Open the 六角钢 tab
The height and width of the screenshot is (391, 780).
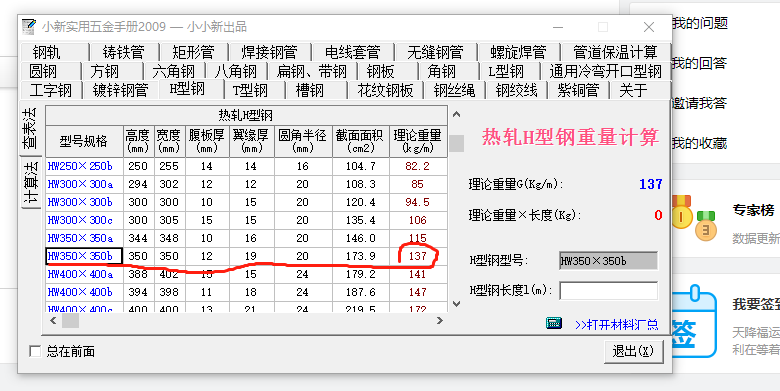click(x=173, y=72)
